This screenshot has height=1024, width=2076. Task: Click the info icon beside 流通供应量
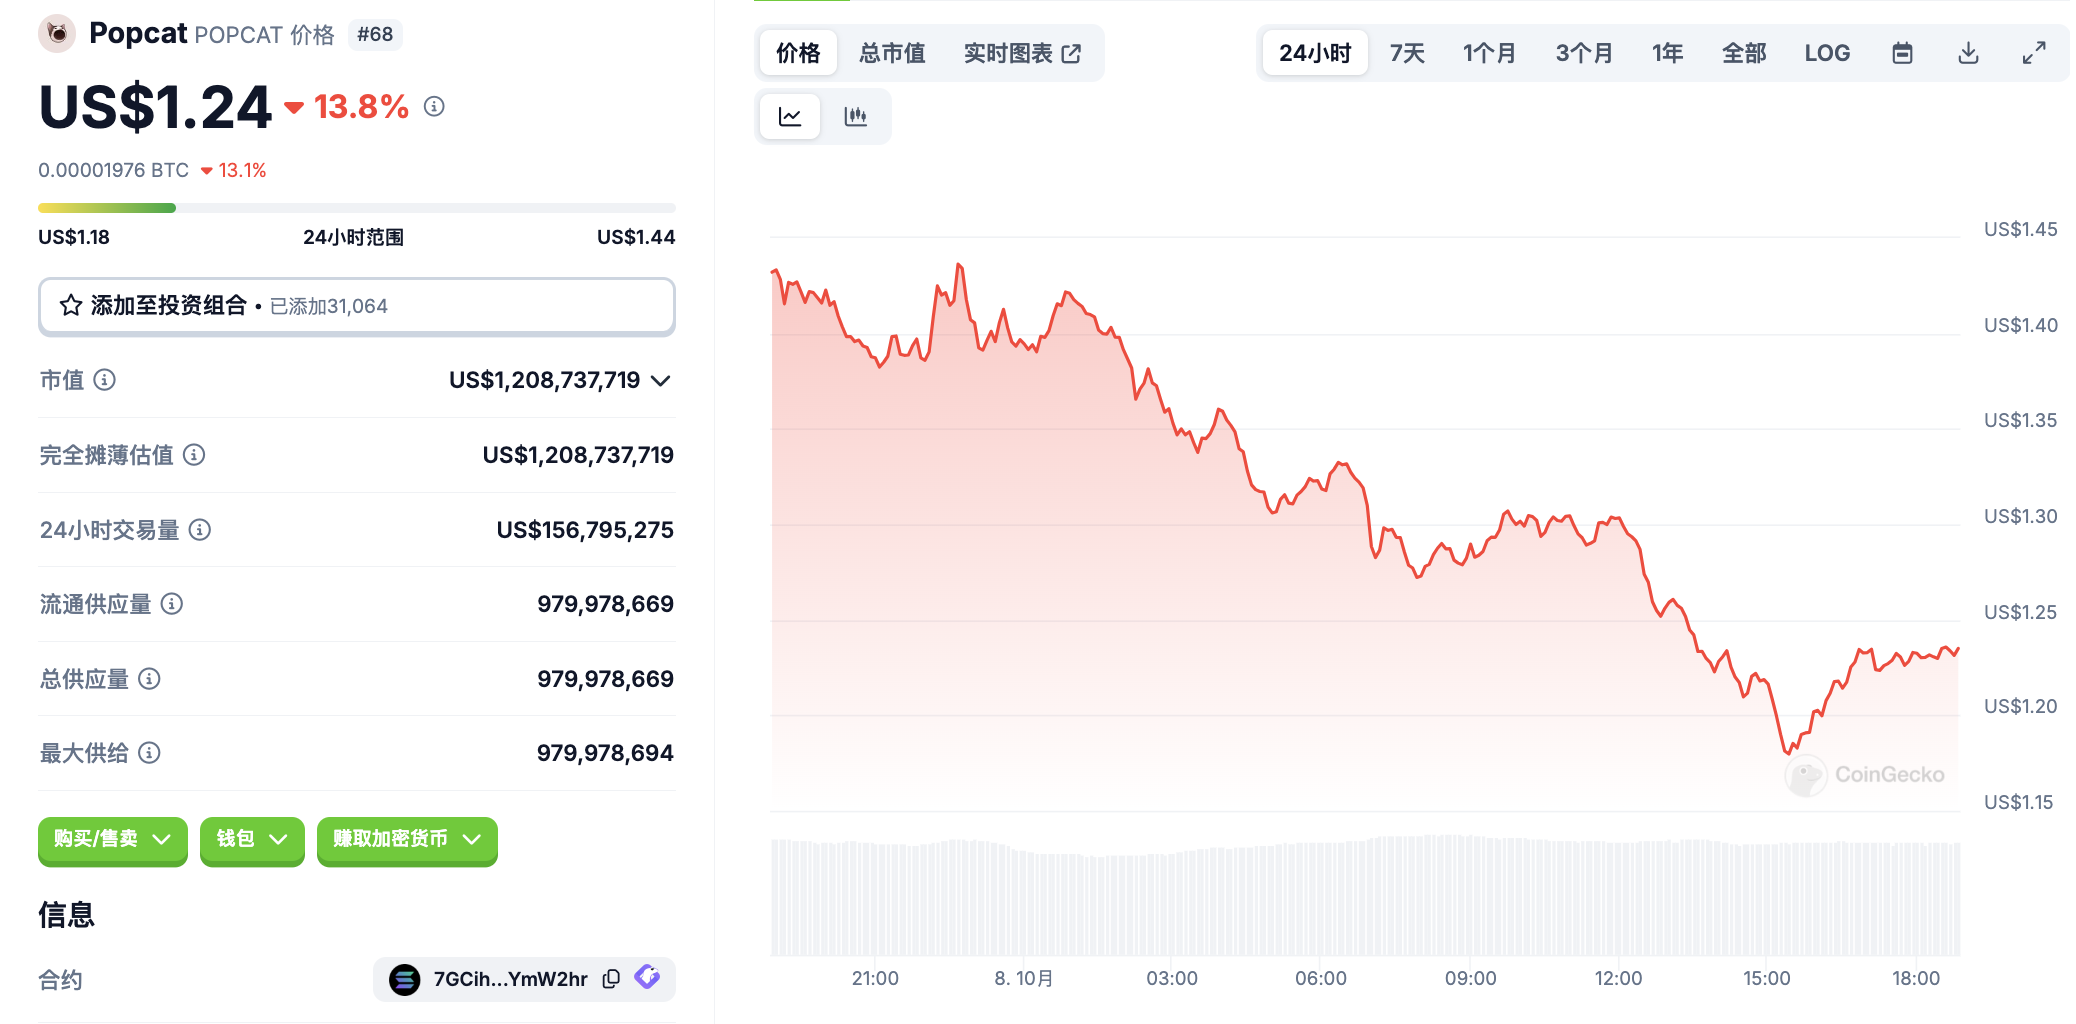tap(172, 604)
